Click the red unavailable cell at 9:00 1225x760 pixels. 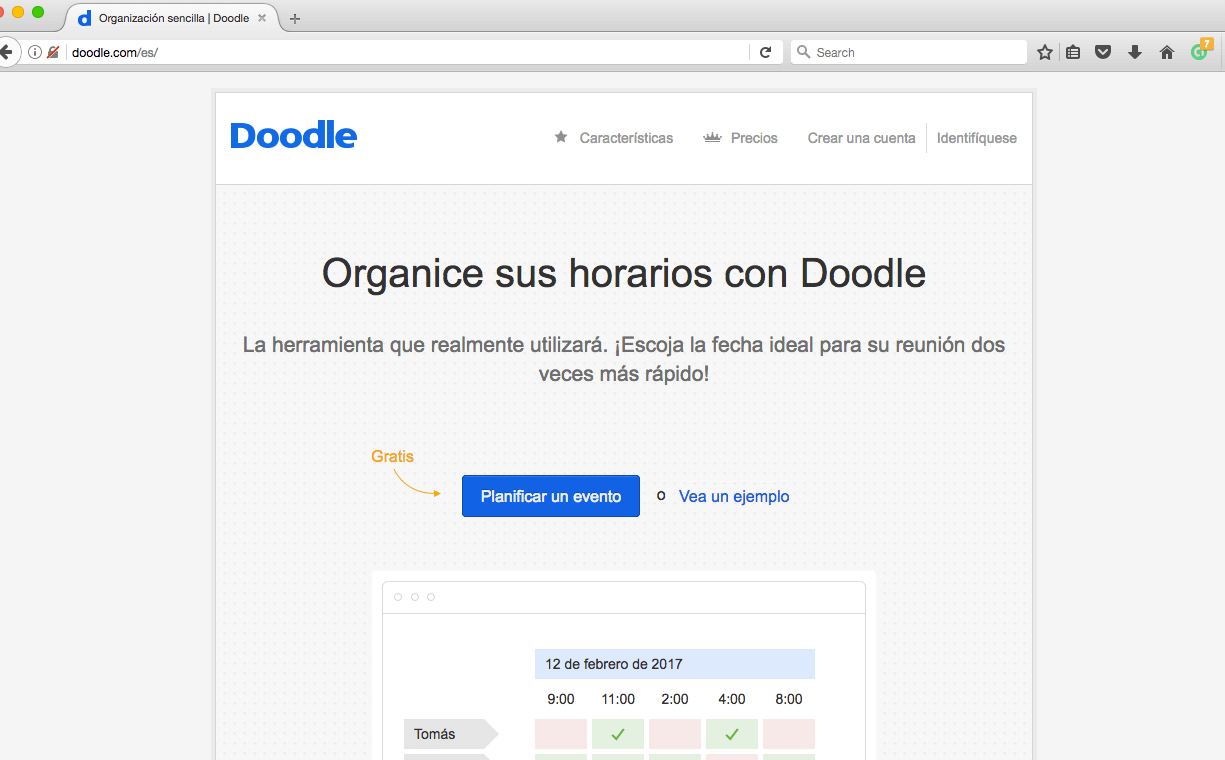pos(560,734)
